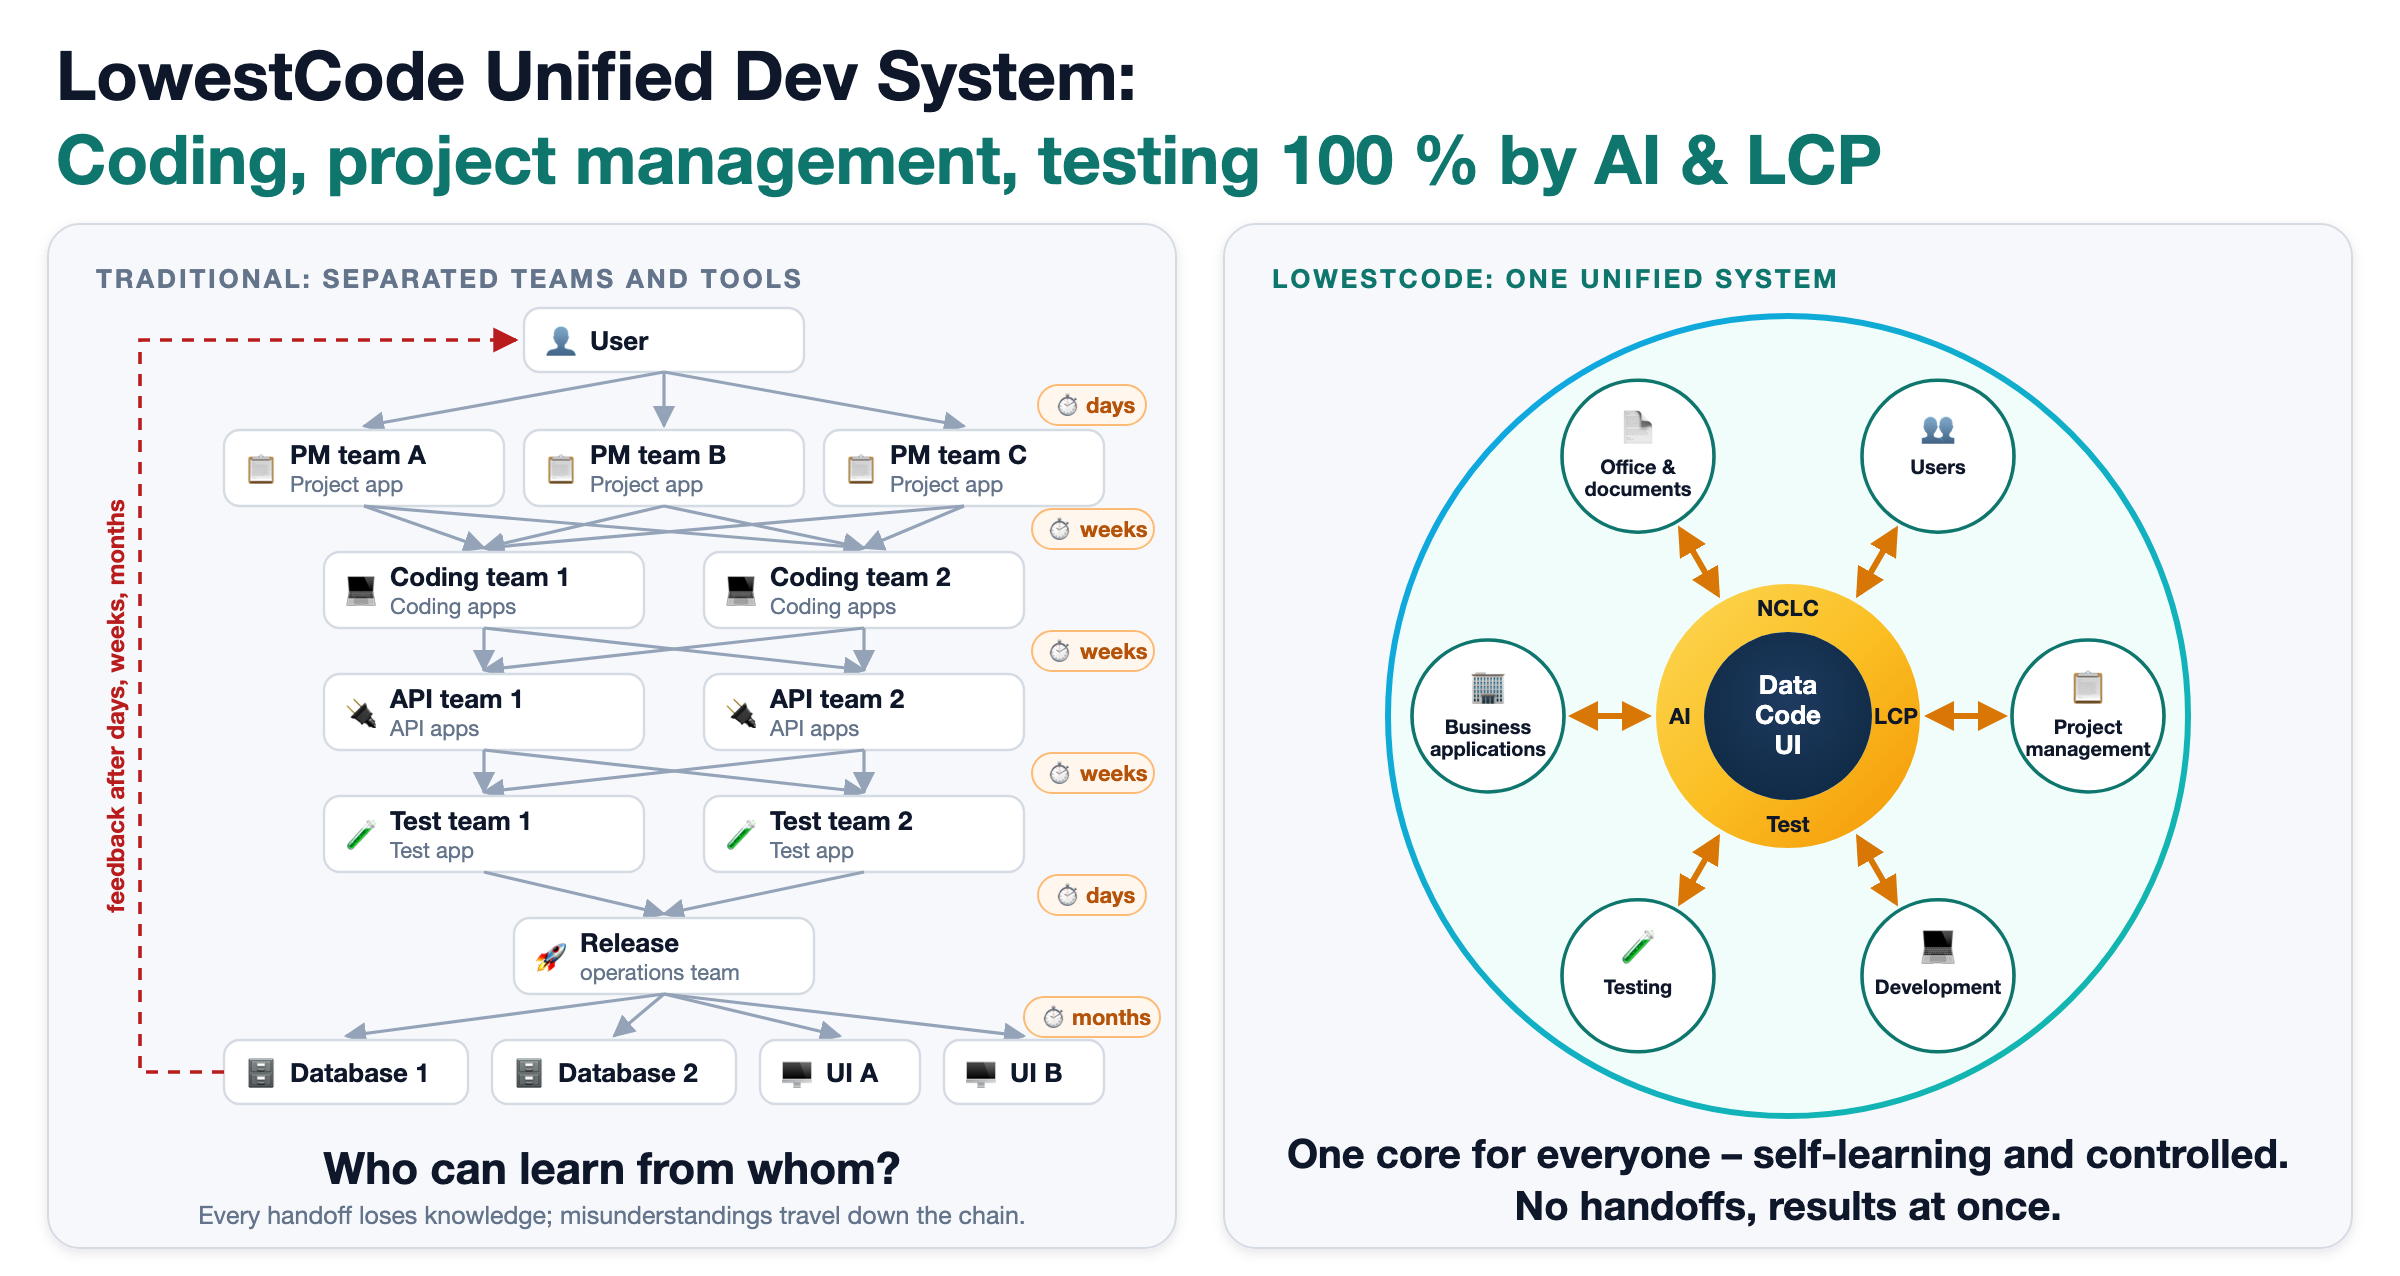Click the monitor icon in UI B
The image size is (2400, 1276).
pyautogui.click(x=981, y=1073)
